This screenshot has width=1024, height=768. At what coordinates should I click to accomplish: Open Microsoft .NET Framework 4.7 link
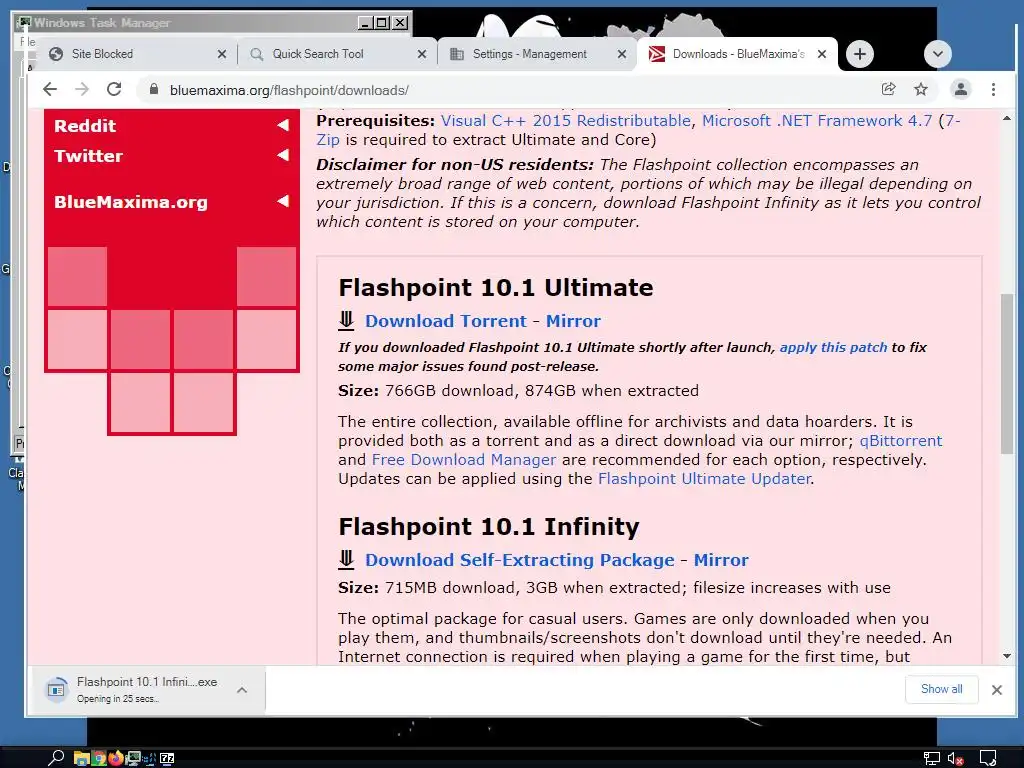pos(817,121)
